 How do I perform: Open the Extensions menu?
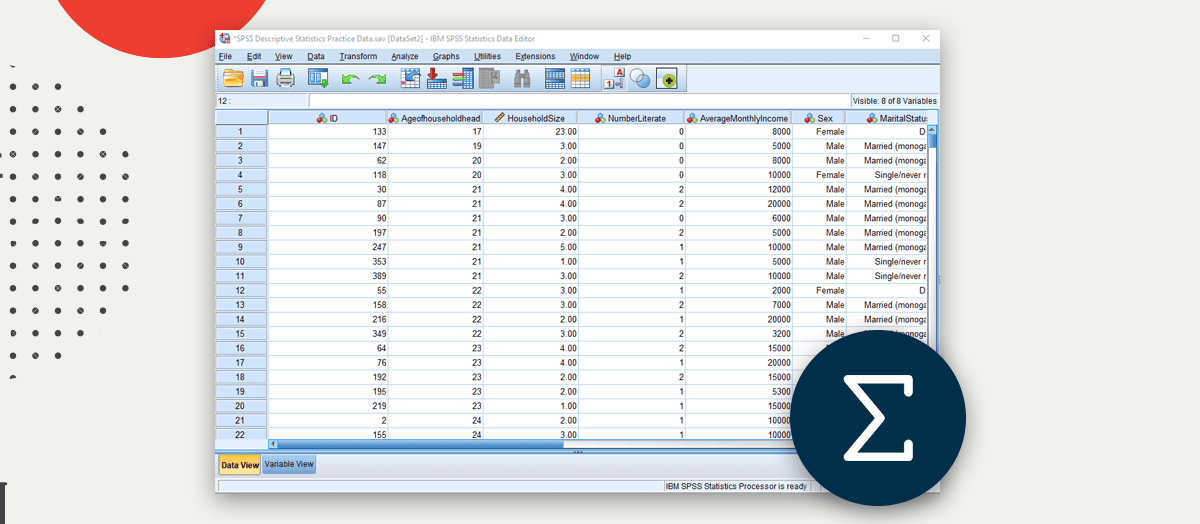click(x=535, y=56)
